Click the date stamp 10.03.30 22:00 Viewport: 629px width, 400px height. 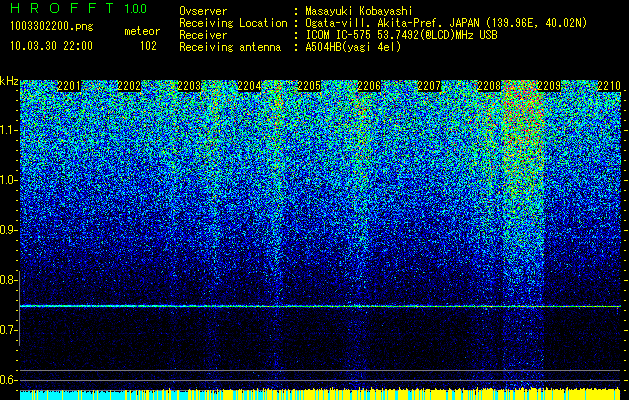[x=52, y=46]
